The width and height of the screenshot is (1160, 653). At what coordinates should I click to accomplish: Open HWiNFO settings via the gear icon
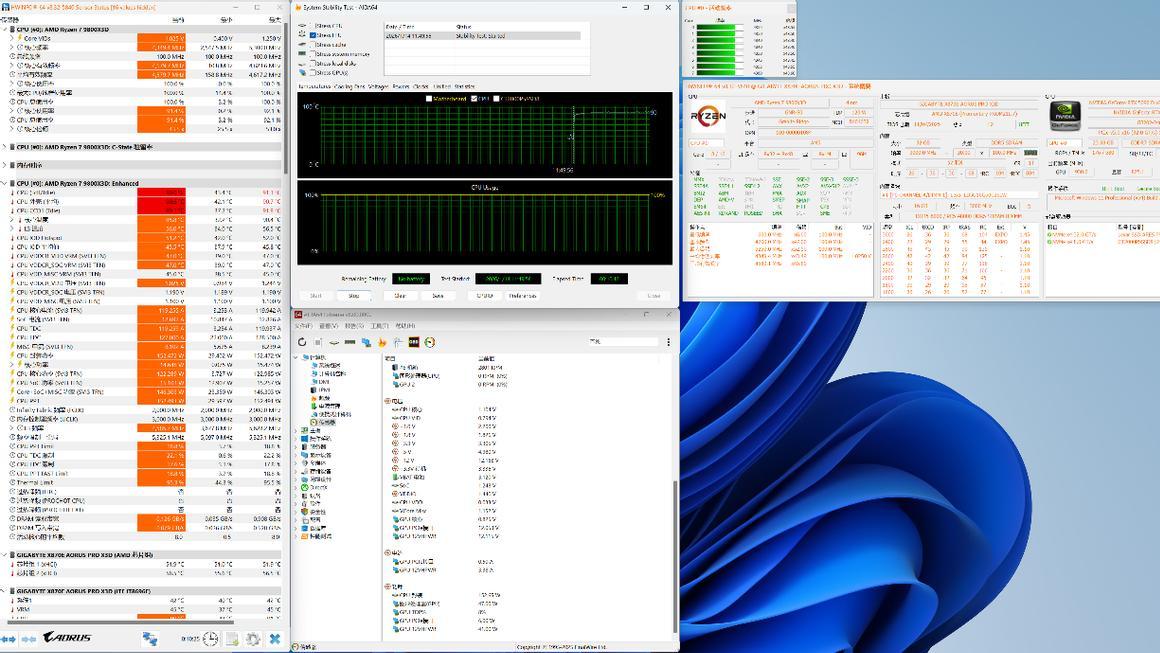[x=253, y=638]
